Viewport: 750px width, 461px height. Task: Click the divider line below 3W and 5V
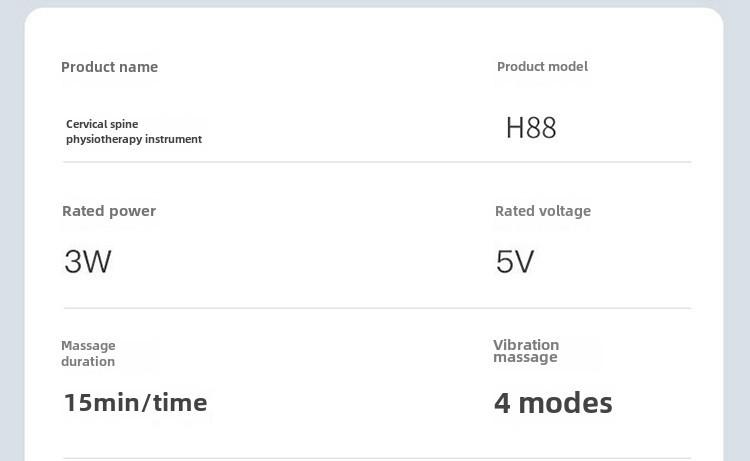coord(377,308)
